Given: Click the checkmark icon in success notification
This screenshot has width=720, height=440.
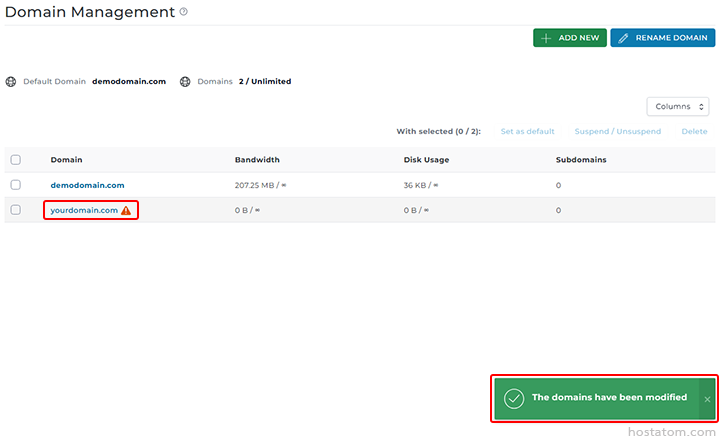Looking at the screenshot, I should tap(514, 398).
